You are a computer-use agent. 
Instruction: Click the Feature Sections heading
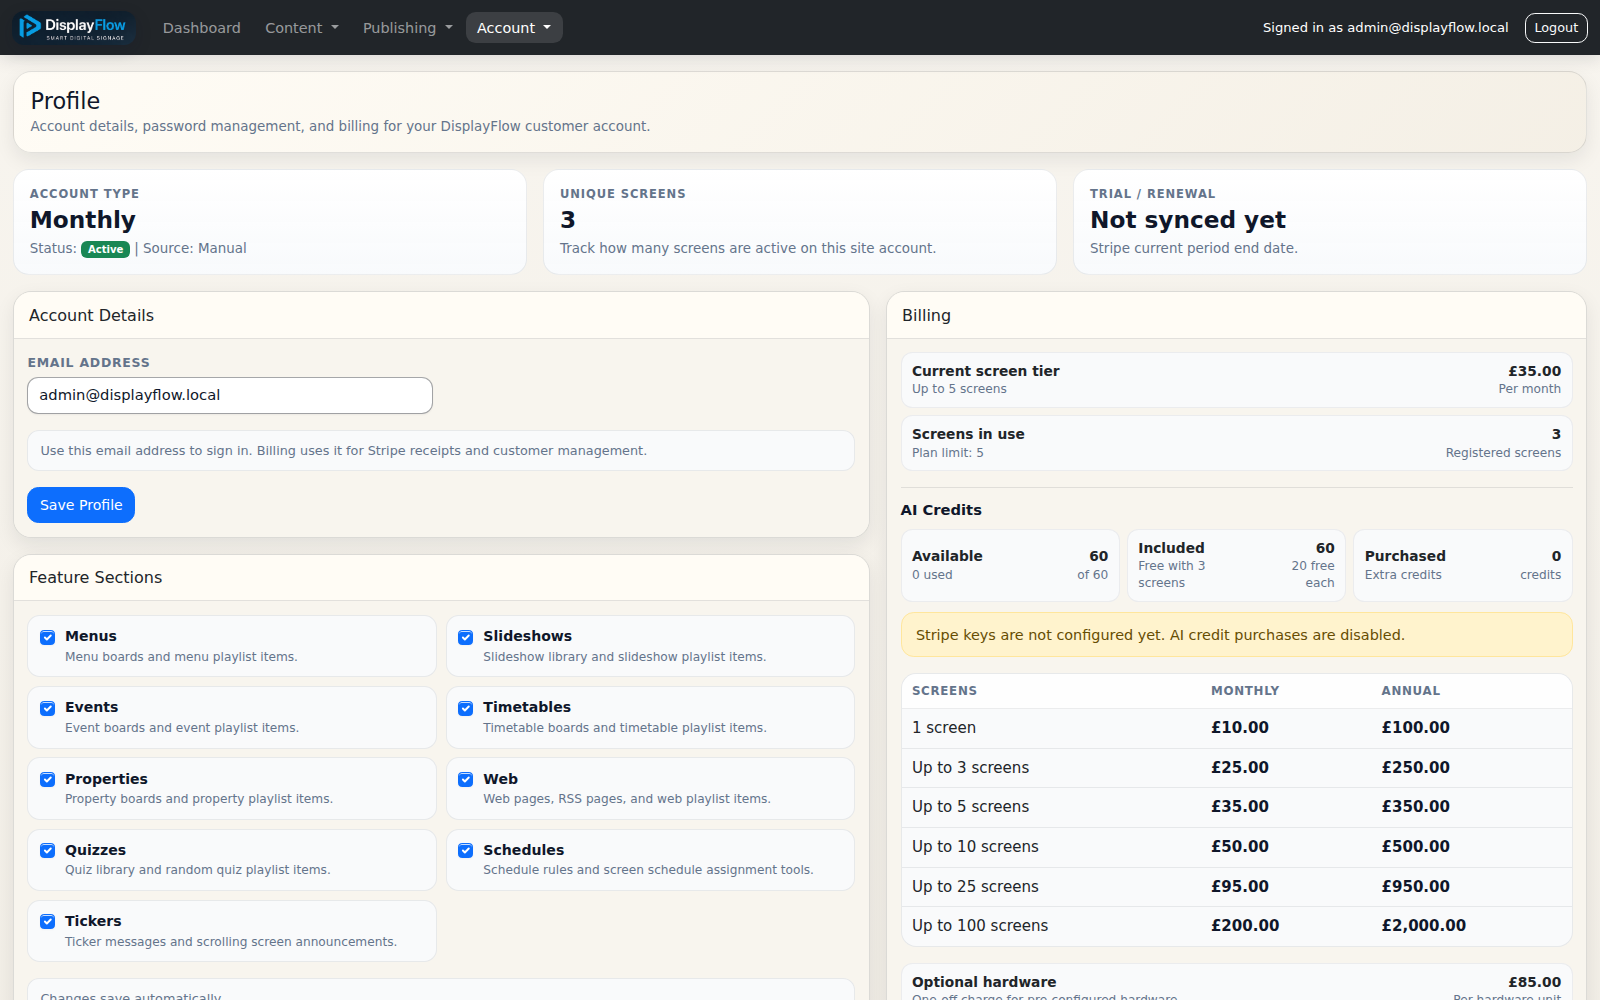[x=95, y=578]
